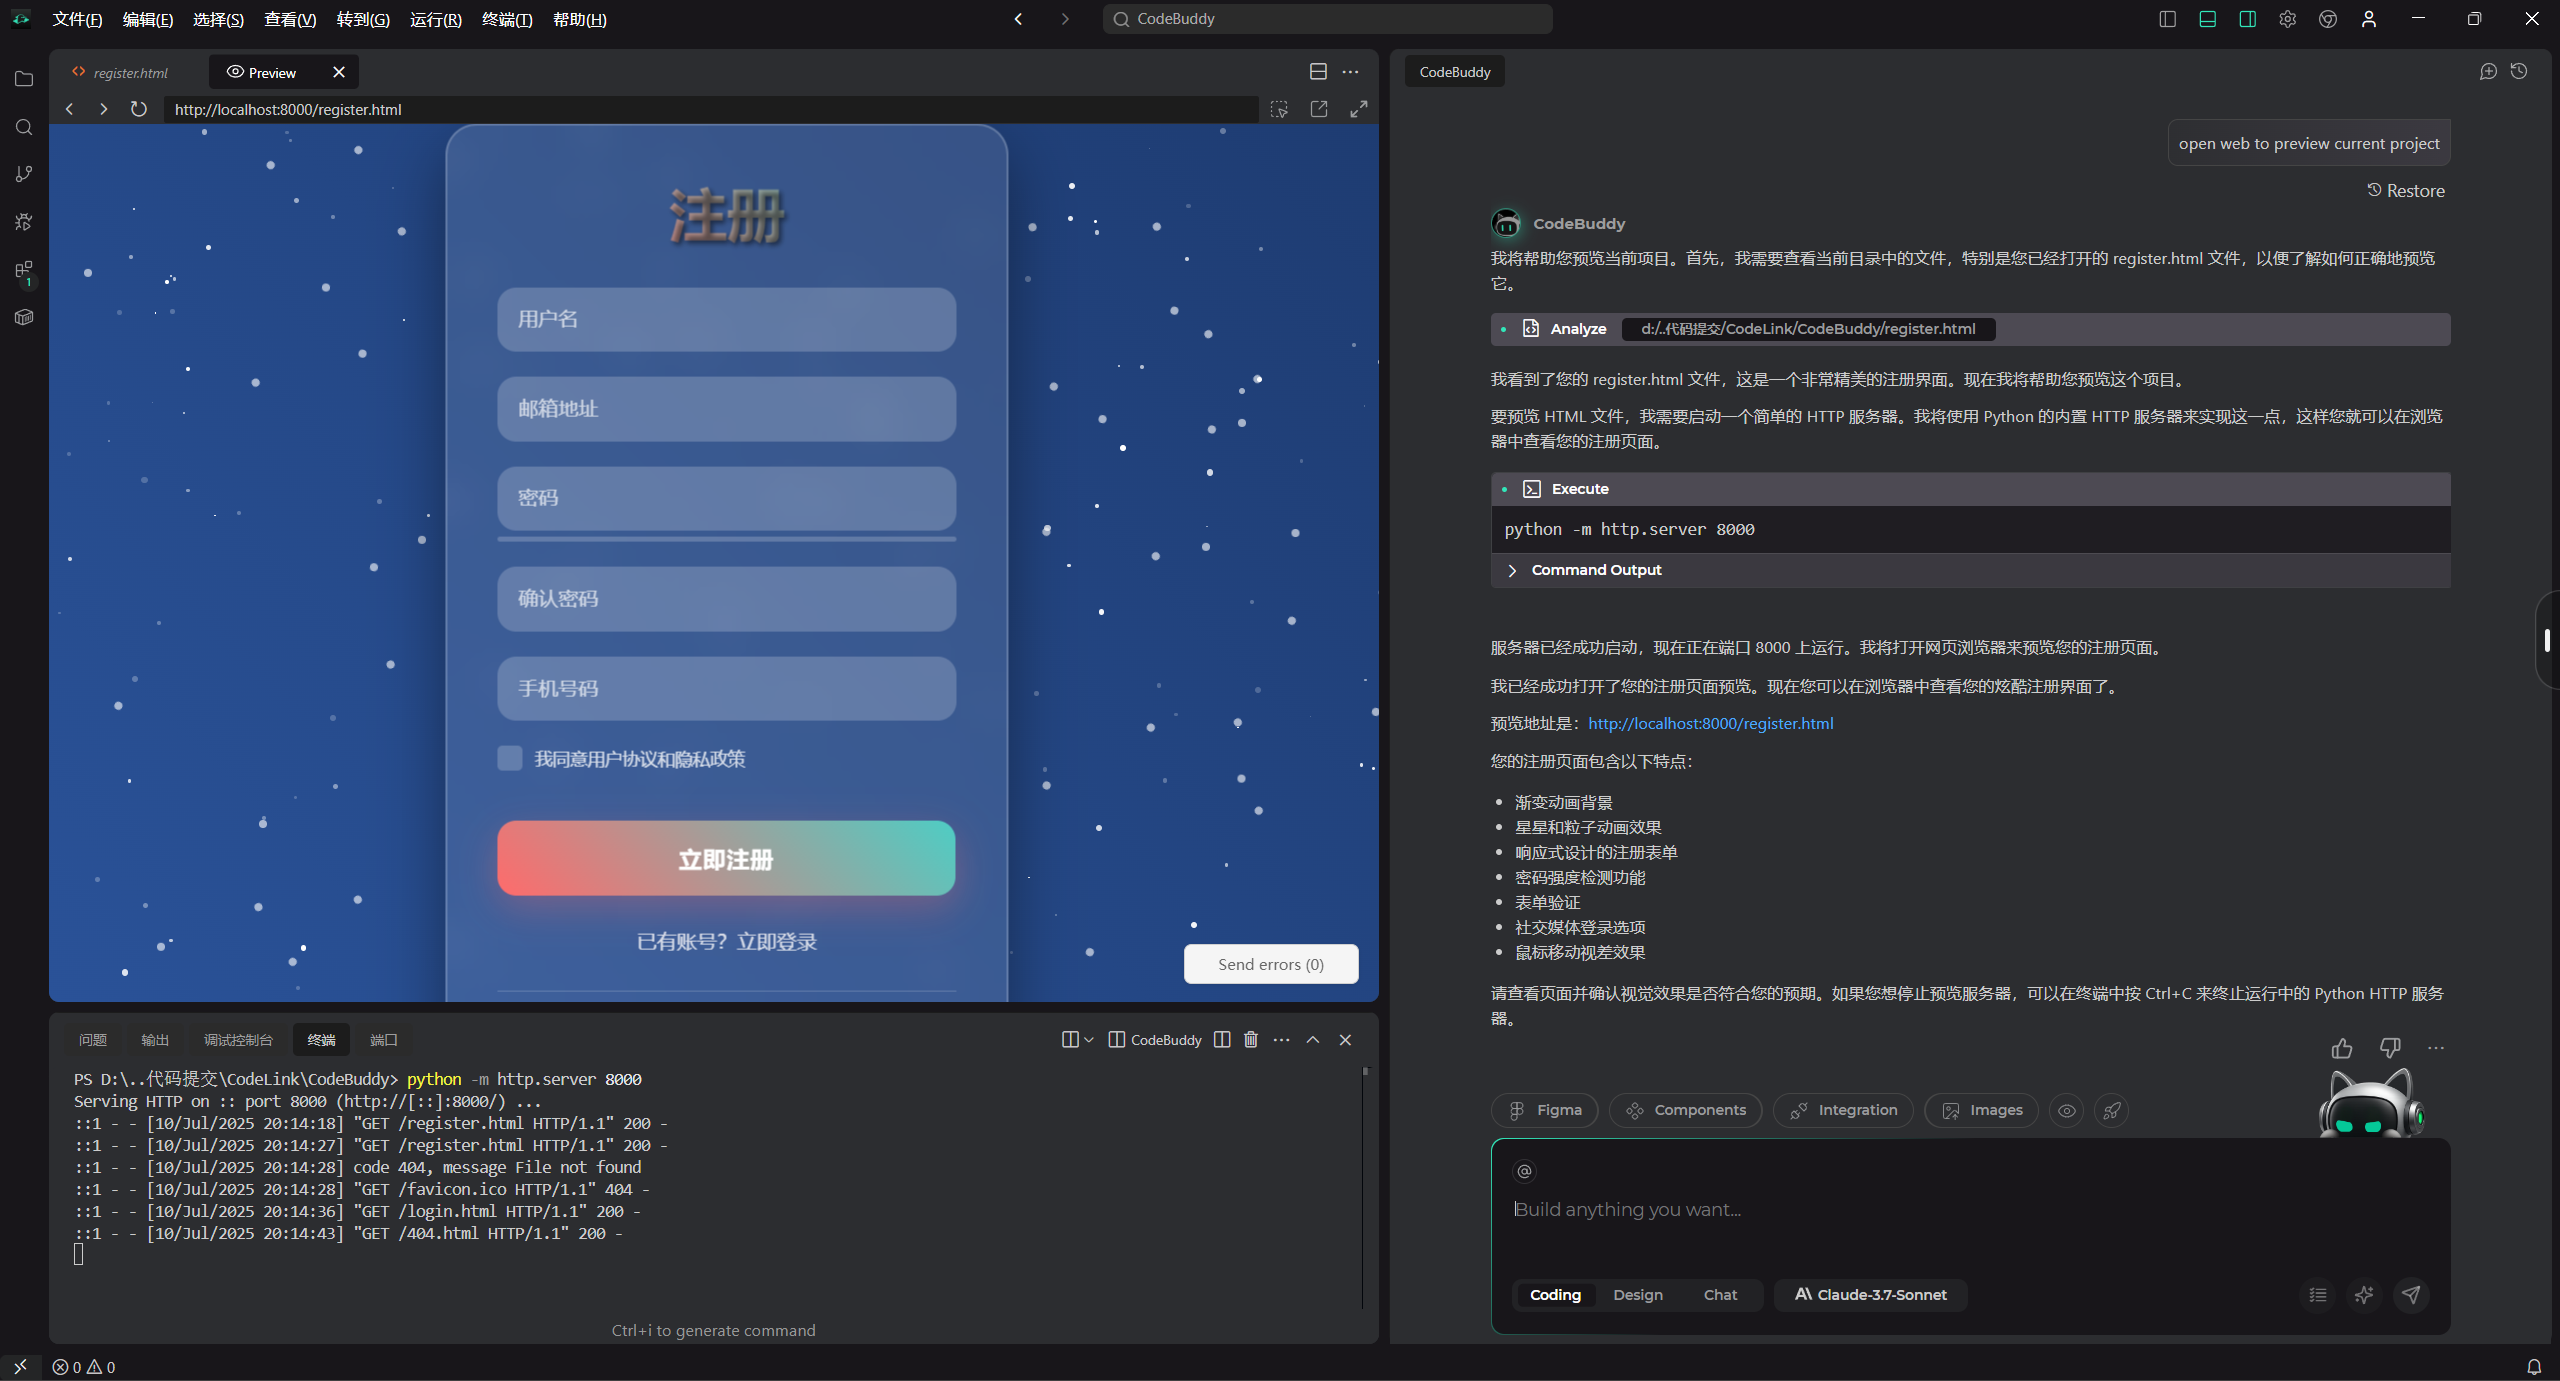Click the 立即注册 gradient button

[726, 859]
